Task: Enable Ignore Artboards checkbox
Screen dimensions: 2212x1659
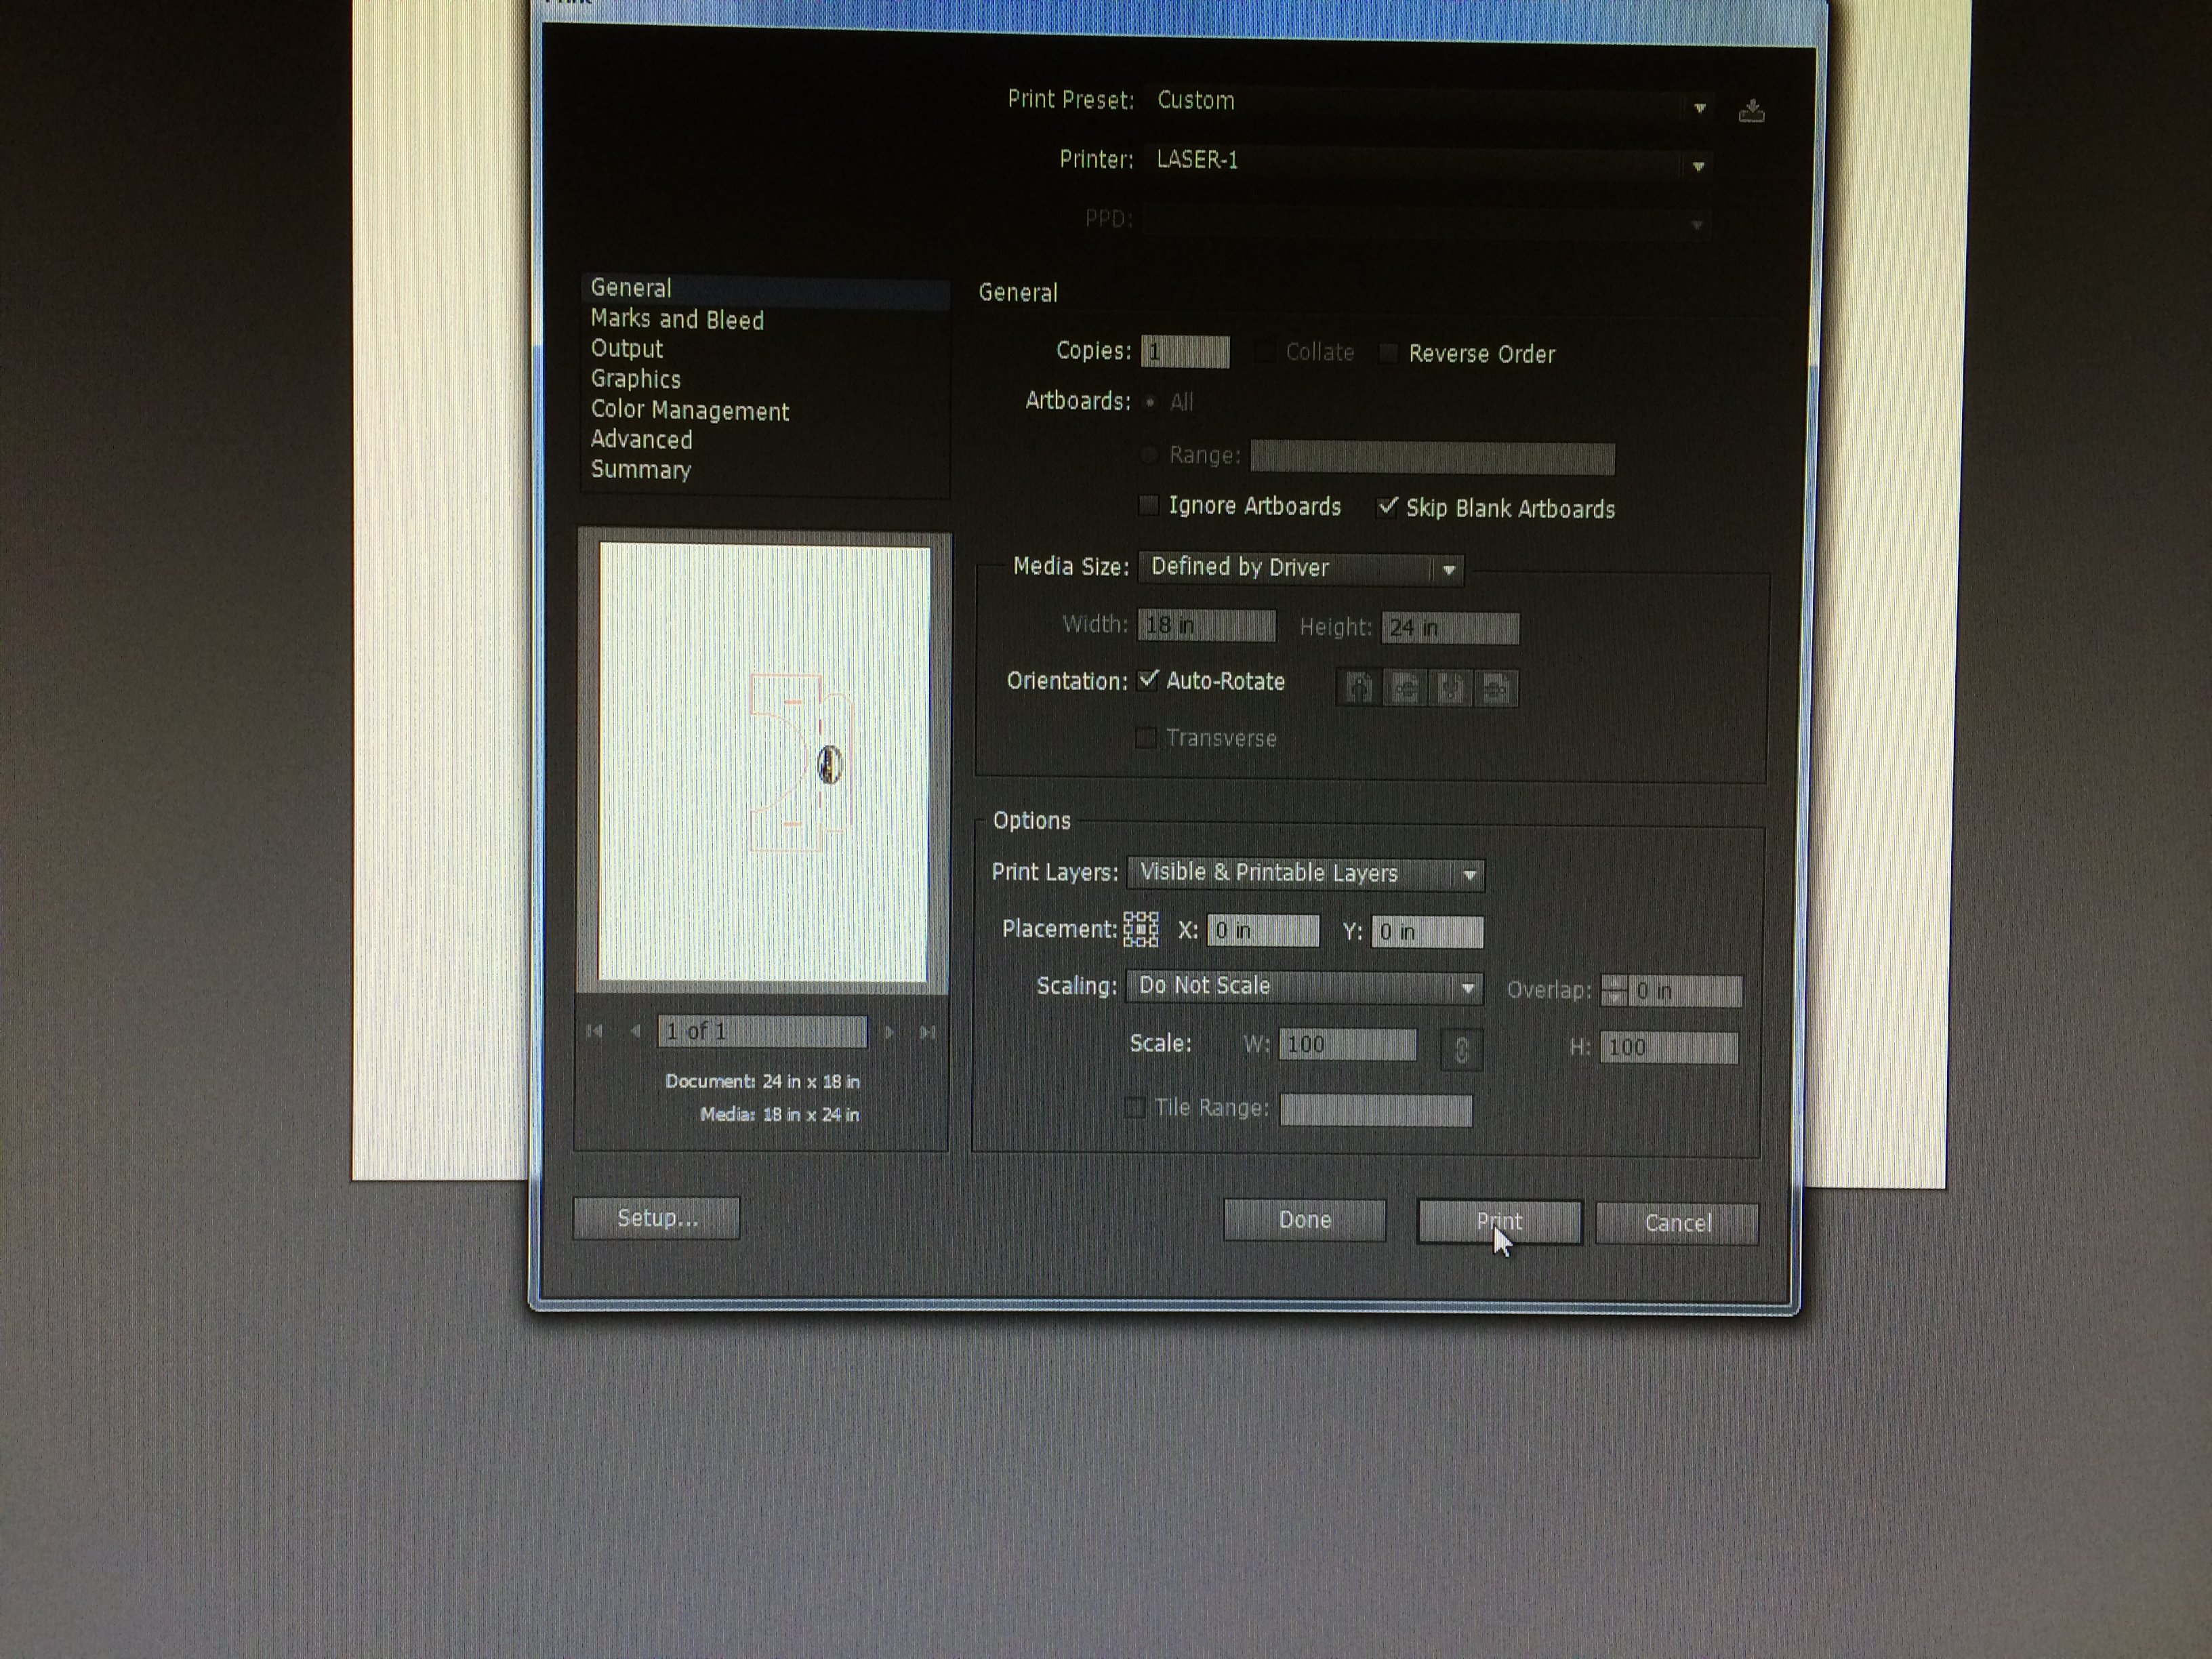Action: click(x=1149, y=505)
